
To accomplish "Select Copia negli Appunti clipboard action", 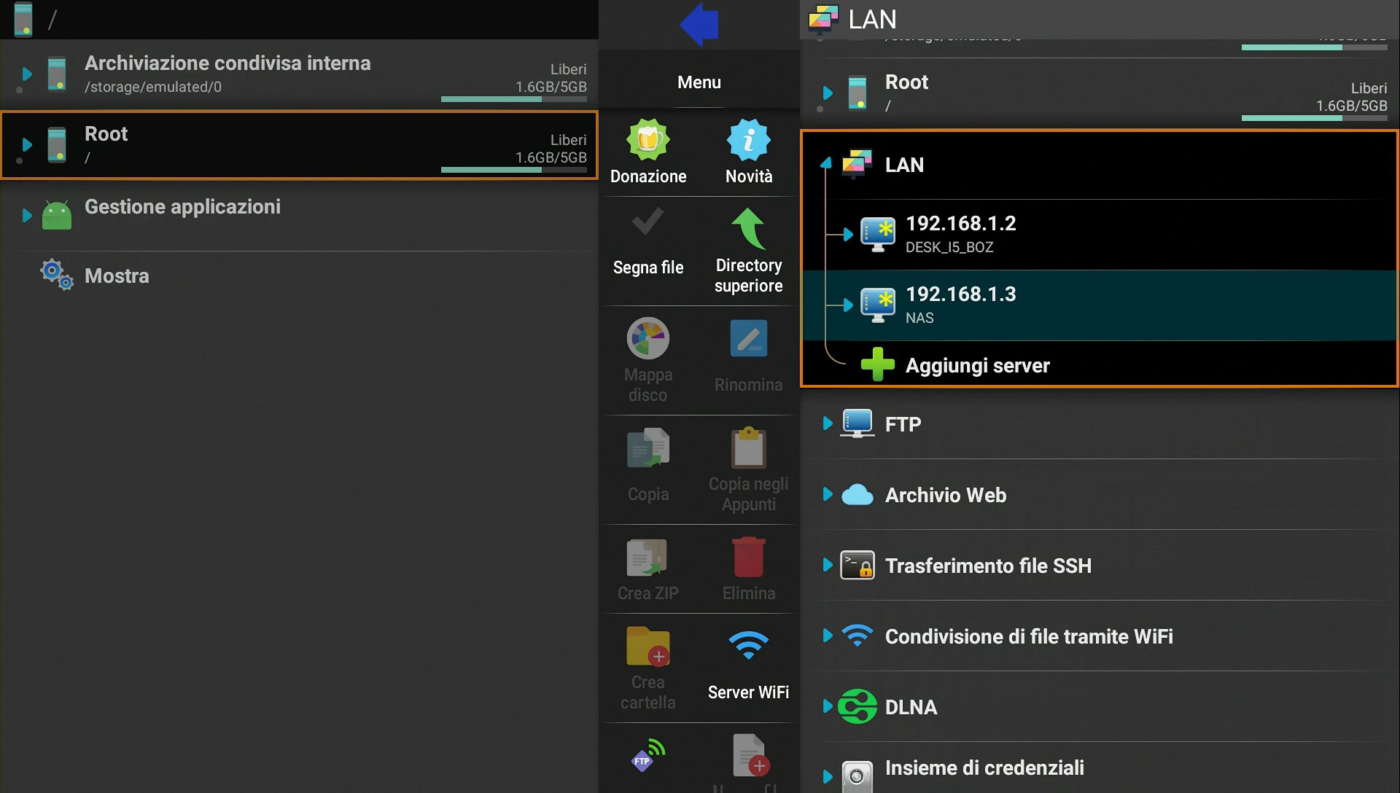I will point(749,469).
